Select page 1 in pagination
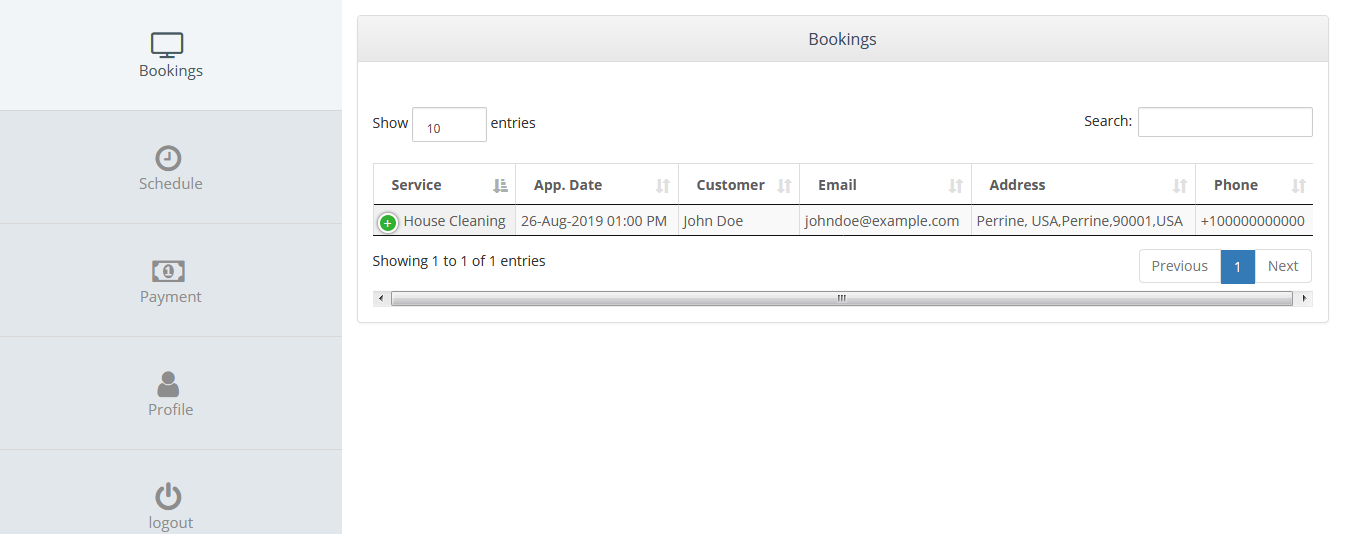The height and width of the screenshot is (543, 1351). (x=1237, y=266)
